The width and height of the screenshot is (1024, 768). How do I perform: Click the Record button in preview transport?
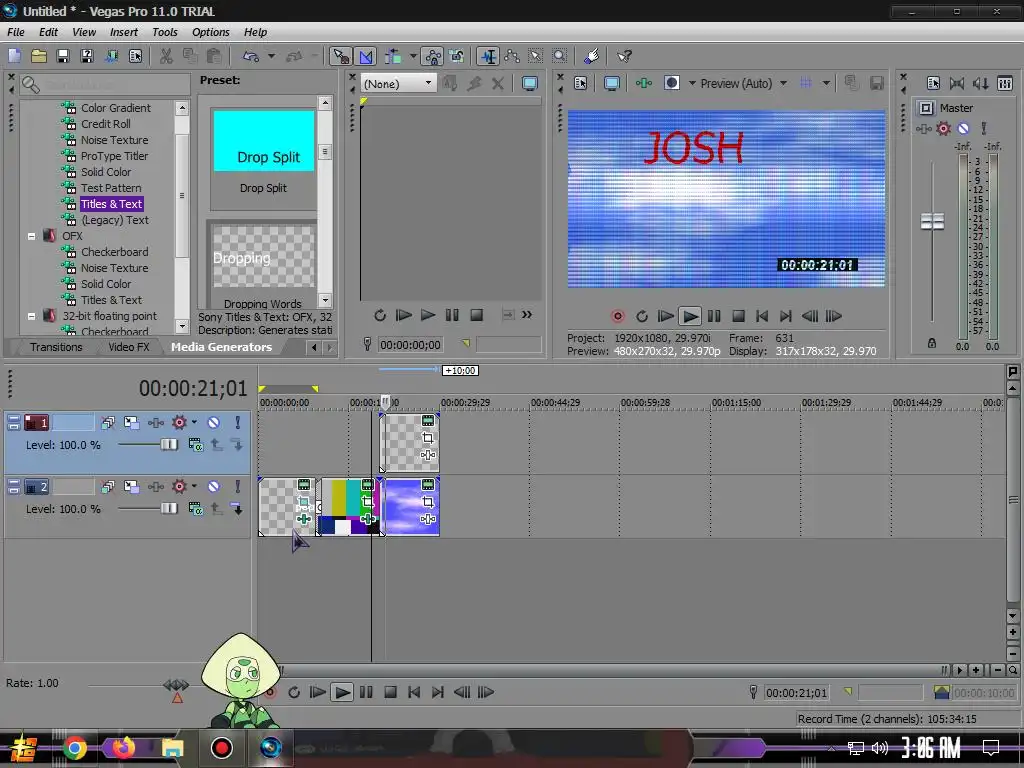[617, 316]
